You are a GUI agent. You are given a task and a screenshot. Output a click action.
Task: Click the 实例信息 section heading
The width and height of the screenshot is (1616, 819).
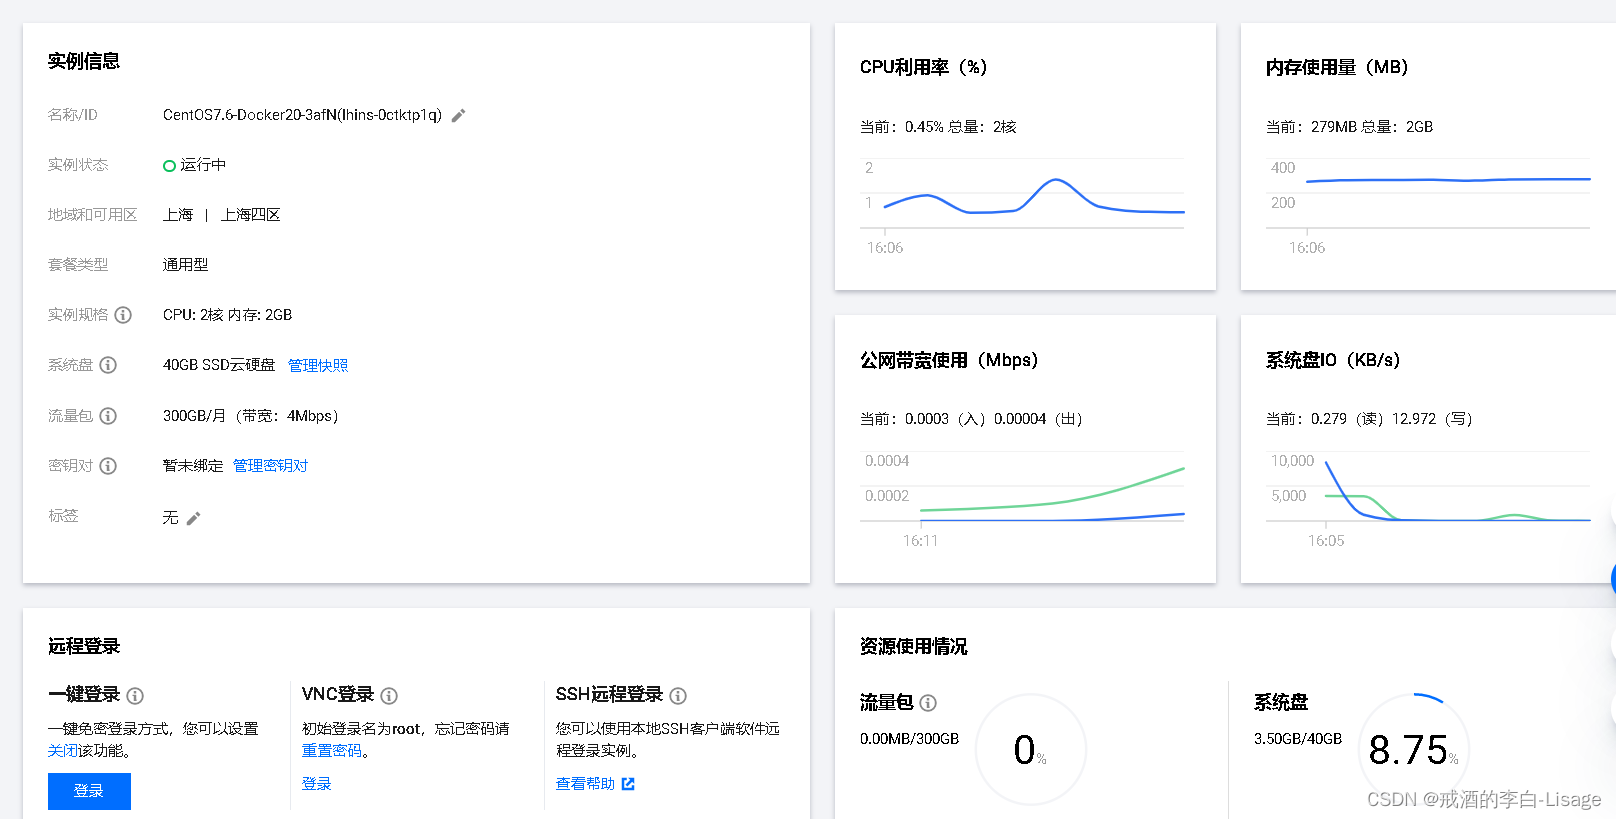tap(84, 61)
